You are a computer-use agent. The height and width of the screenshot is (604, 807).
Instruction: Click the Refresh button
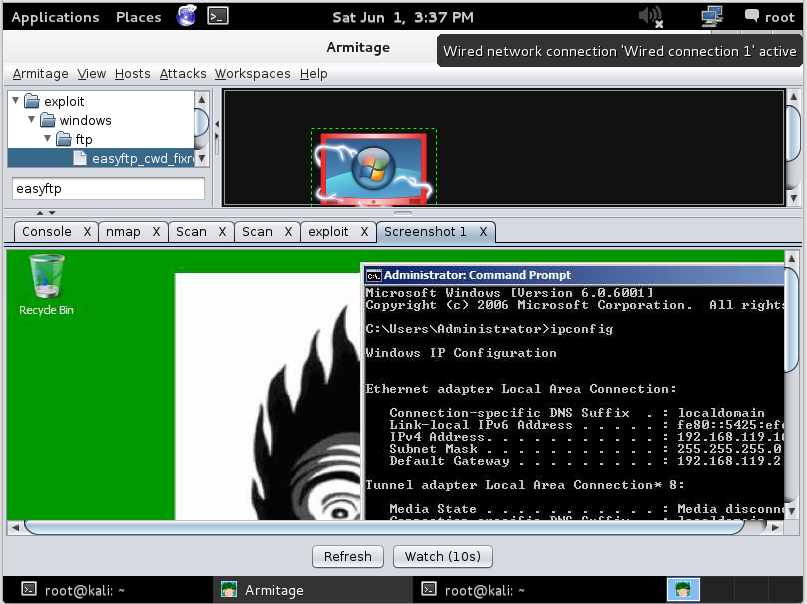pos(348,556)
